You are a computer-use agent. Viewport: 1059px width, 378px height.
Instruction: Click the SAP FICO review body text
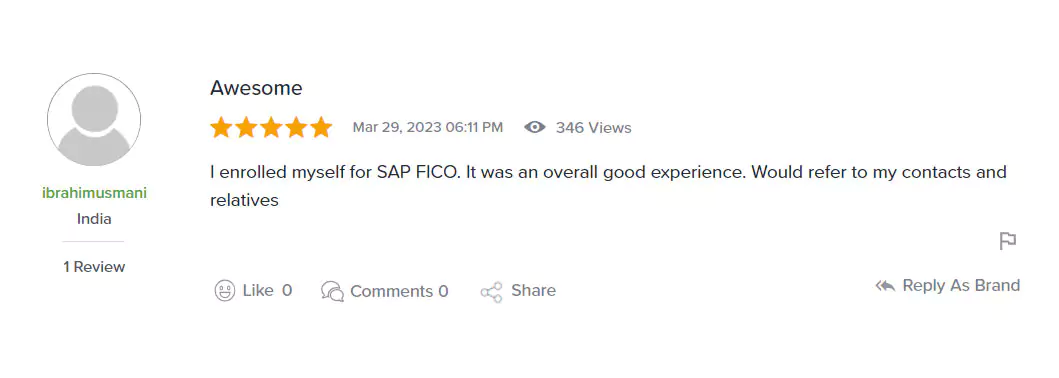point(609,186)
